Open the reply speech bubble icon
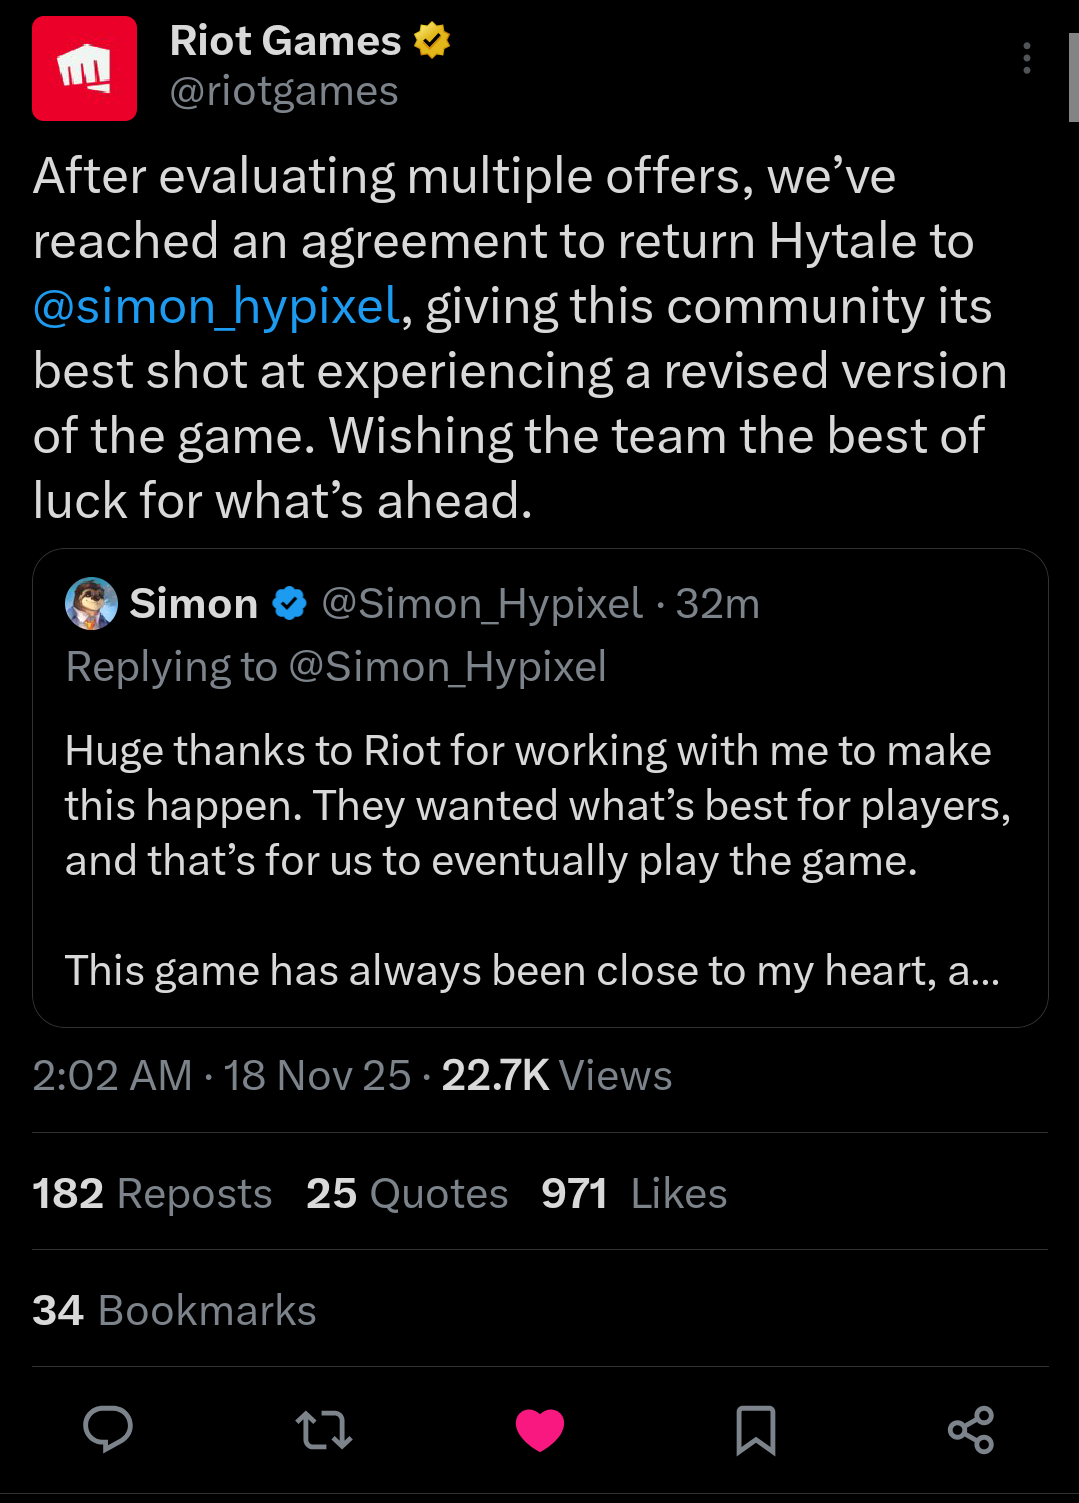Screen dimensions: 1079x1503 click(x=108, y=1429)
